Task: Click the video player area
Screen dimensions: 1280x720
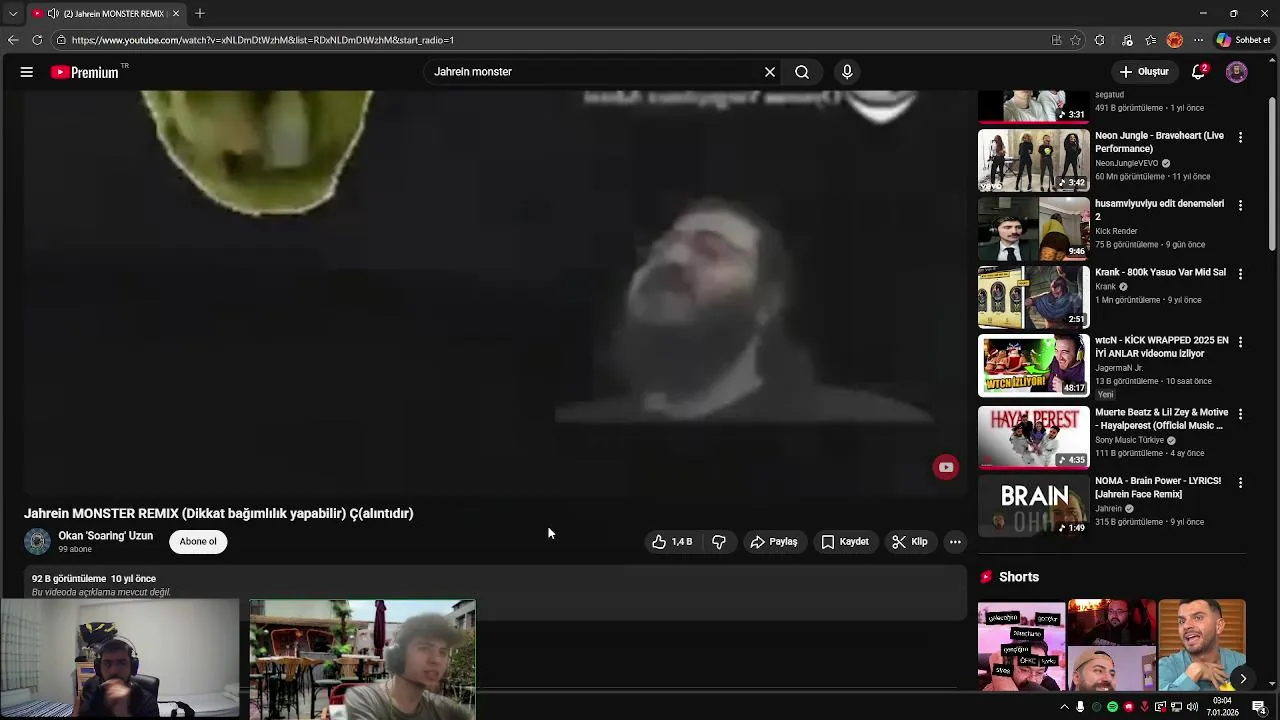Action: pos(496,292)
